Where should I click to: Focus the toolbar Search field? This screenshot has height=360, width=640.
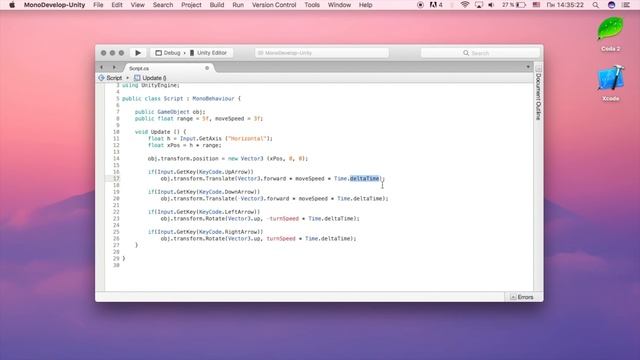pos(480,53)
